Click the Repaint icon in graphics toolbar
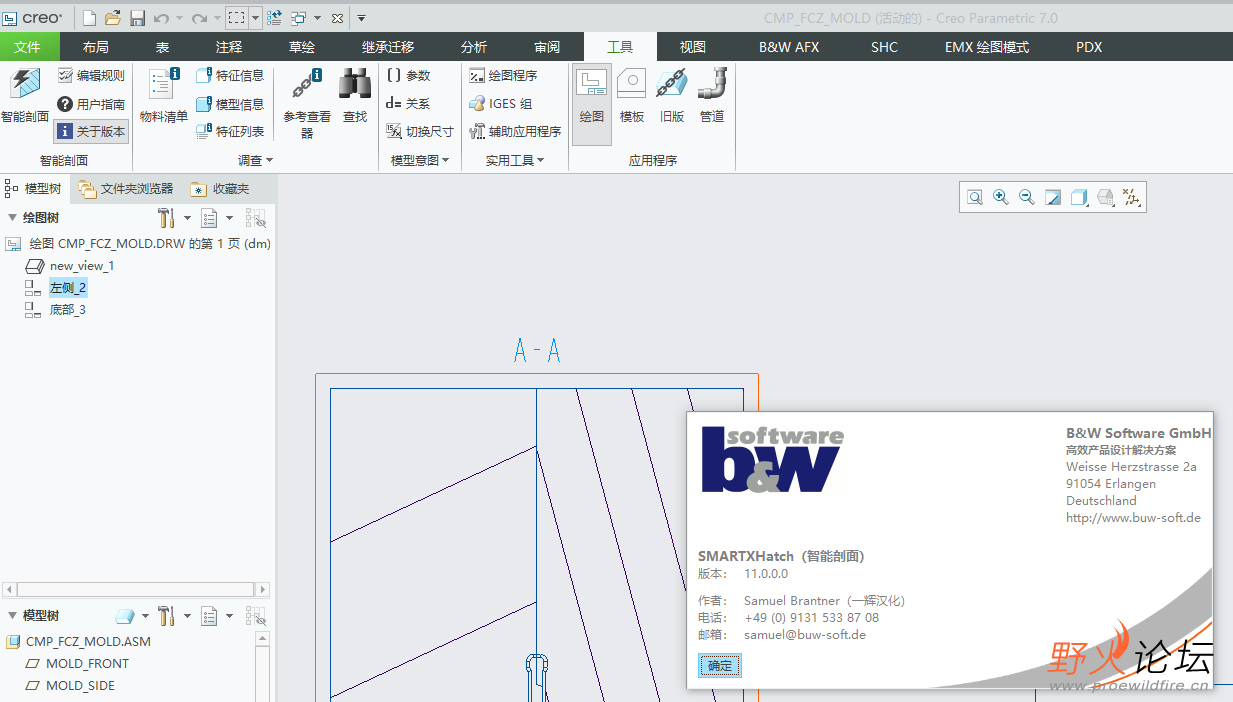This screenshot has height=702, width=1233. (x=1053, y=198)
